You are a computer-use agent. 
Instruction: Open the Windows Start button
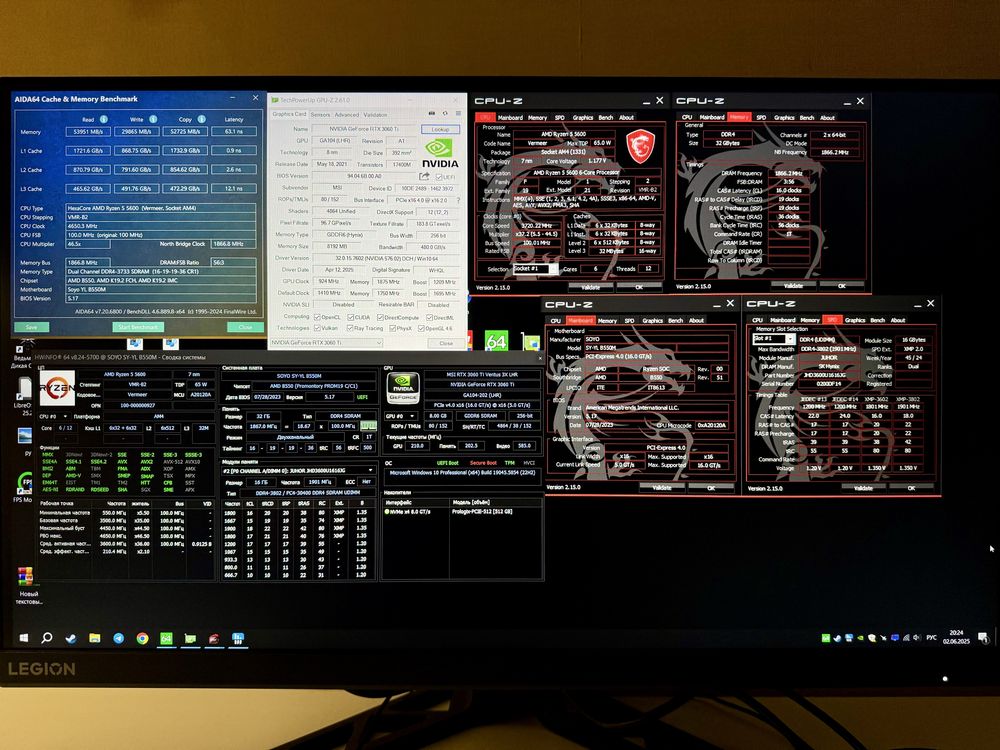pyautogui.click(x=24, y=638)
